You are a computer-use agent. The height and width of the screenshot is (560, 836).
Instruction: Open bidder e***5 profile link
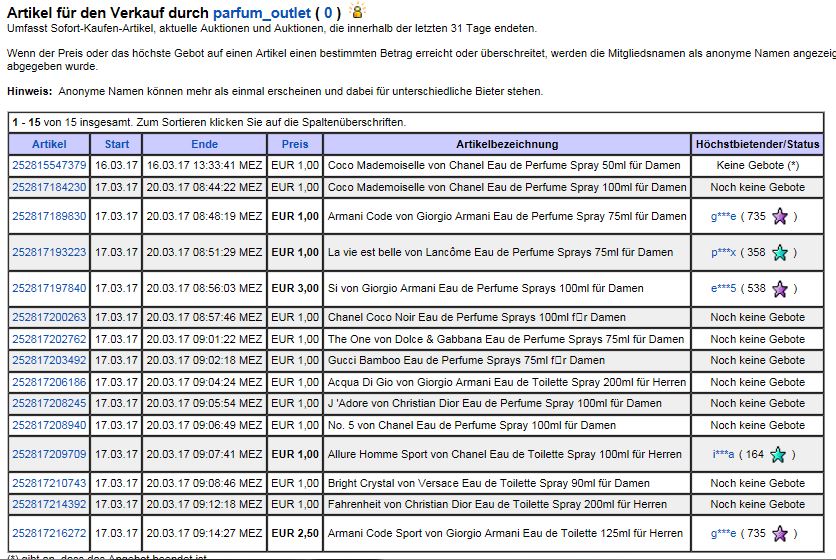pos(724,289)
